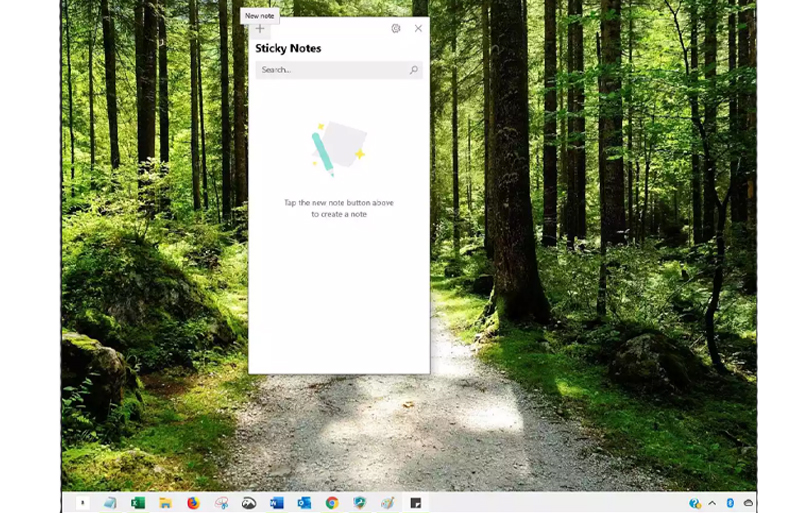The height and width of the screenshot is (513, 800).
Task: Launch Google Chrome from the taskbar
Action: pos(332,503)
